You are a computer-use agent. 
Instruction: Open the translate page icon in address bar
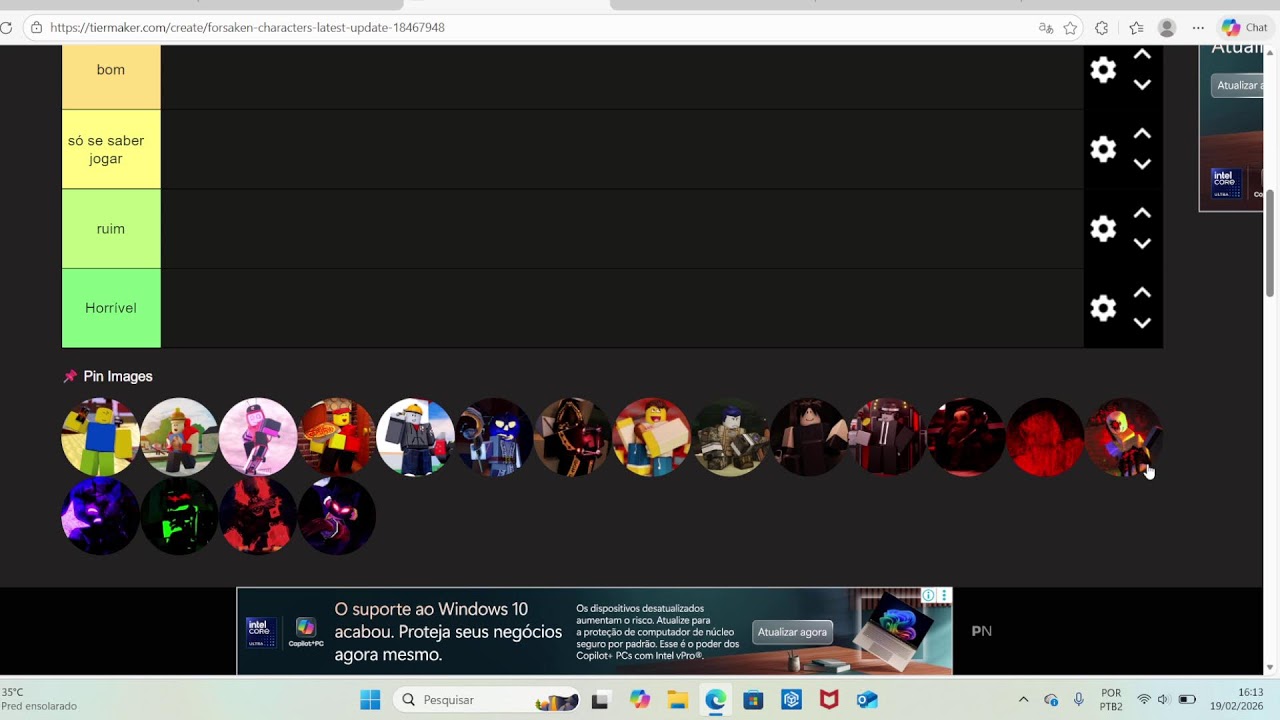click(x=1046, y=28)
